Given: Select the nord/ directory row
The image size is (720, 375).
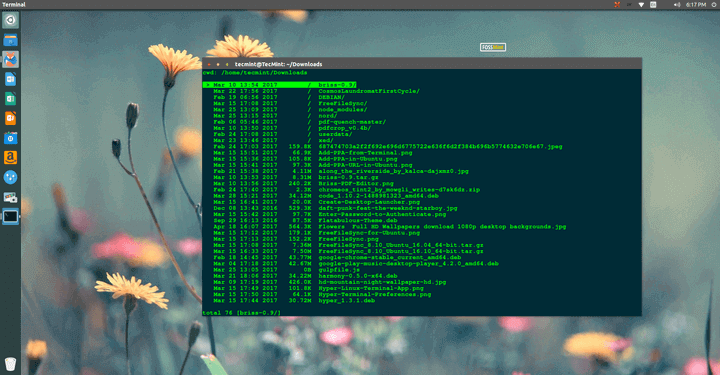Looking at the screenshot, I should pos(275,116).
